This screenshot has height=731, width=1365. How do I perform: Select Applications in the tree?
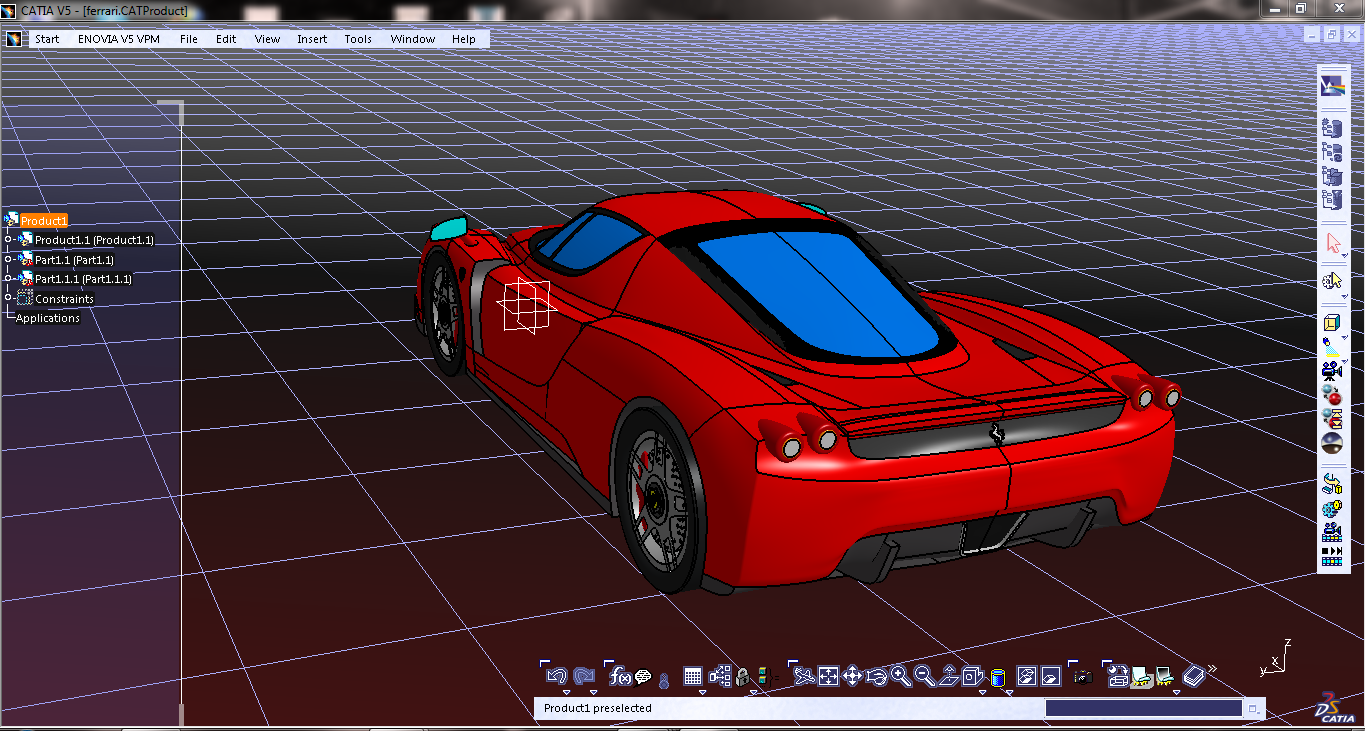point(47,318)
